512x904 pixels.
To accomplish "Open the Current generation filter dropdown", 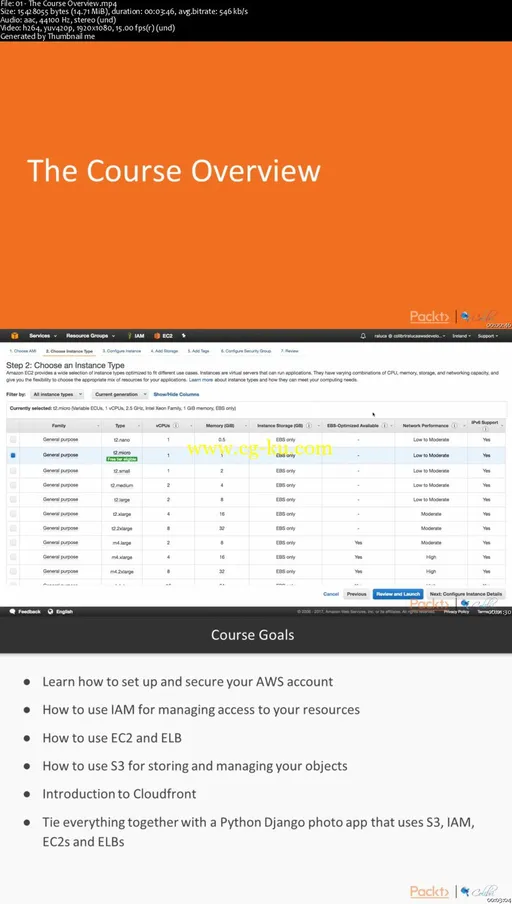I will click(x=119, y=394).
